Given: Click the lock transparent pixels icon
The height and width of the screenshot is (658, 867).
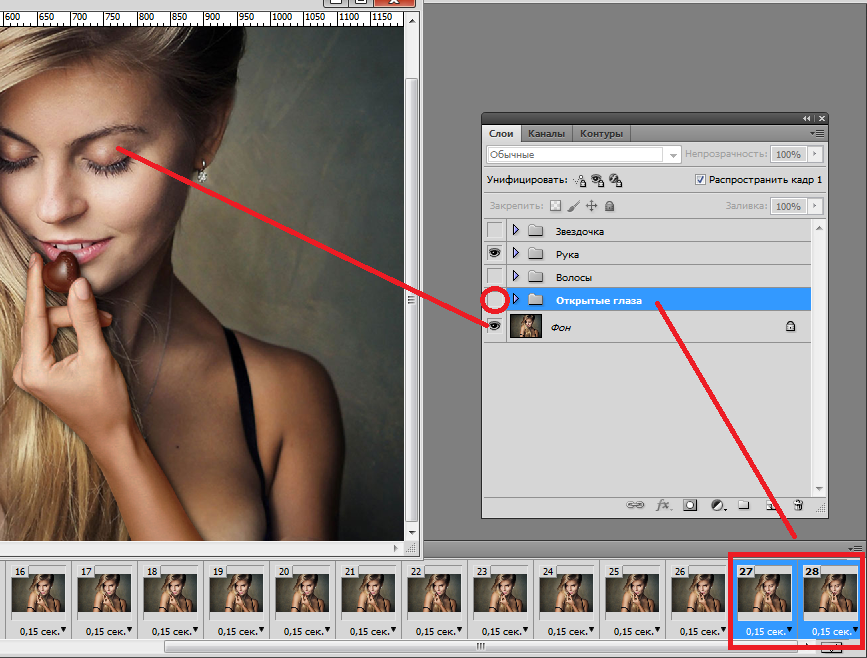Looking at the screenshot, I should point(556,206).
